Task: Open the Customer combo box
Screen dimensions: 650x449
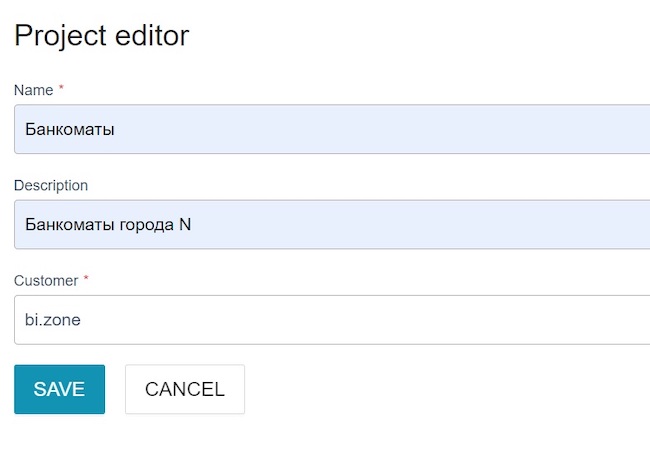Action: pos(332,319)
